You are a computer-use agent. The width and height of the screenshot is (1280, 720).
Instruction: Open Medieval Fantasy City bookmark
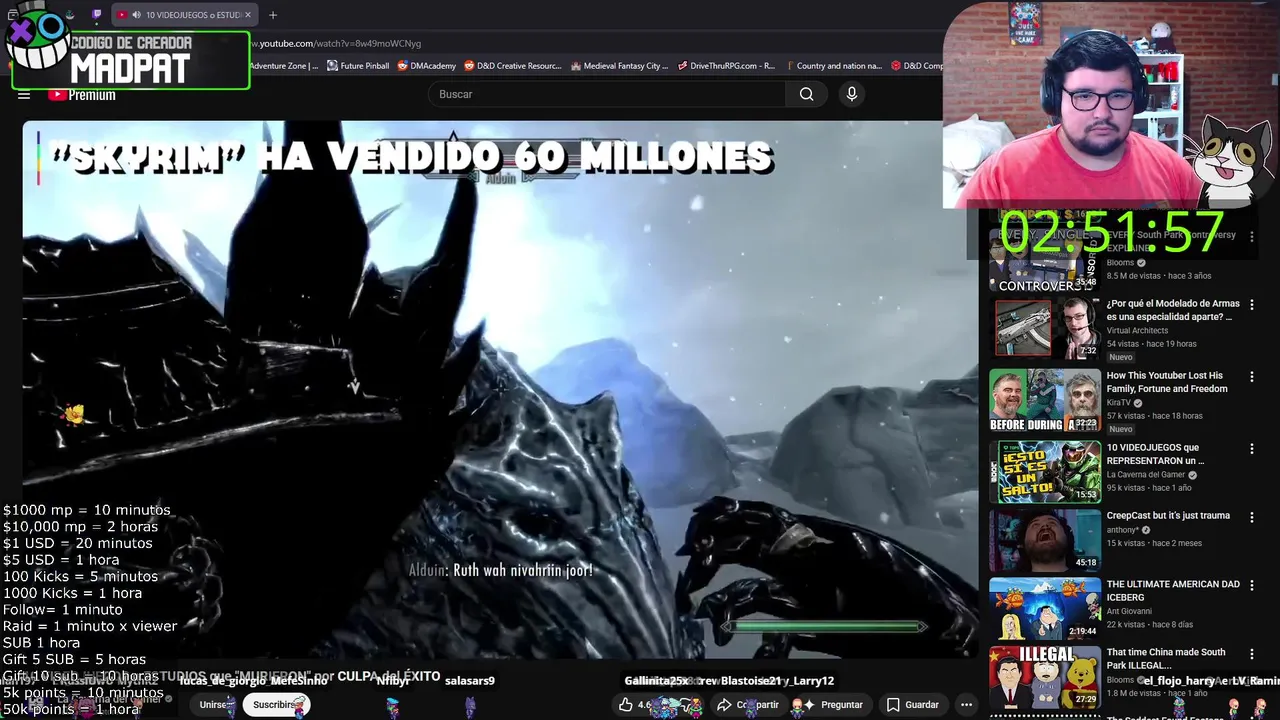(x=619, y=66)
